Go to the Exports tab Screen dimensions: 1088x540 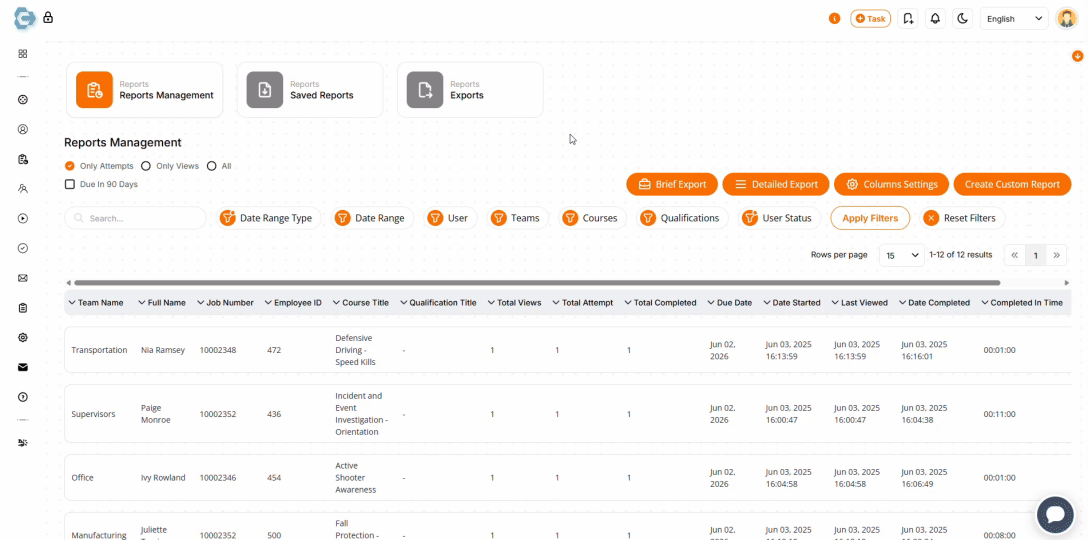point(470,90)
